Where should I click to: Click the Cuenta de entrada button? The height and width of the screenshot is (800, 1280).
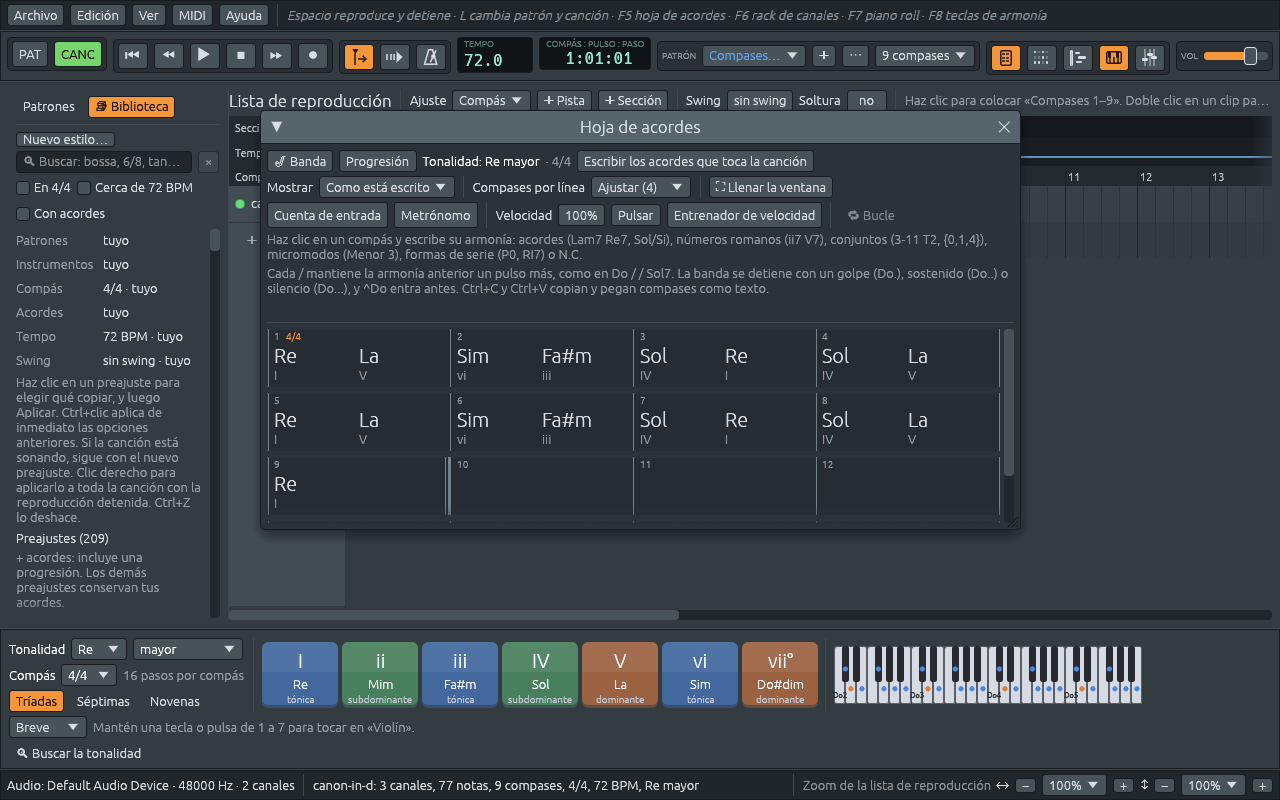pos(327,215)
